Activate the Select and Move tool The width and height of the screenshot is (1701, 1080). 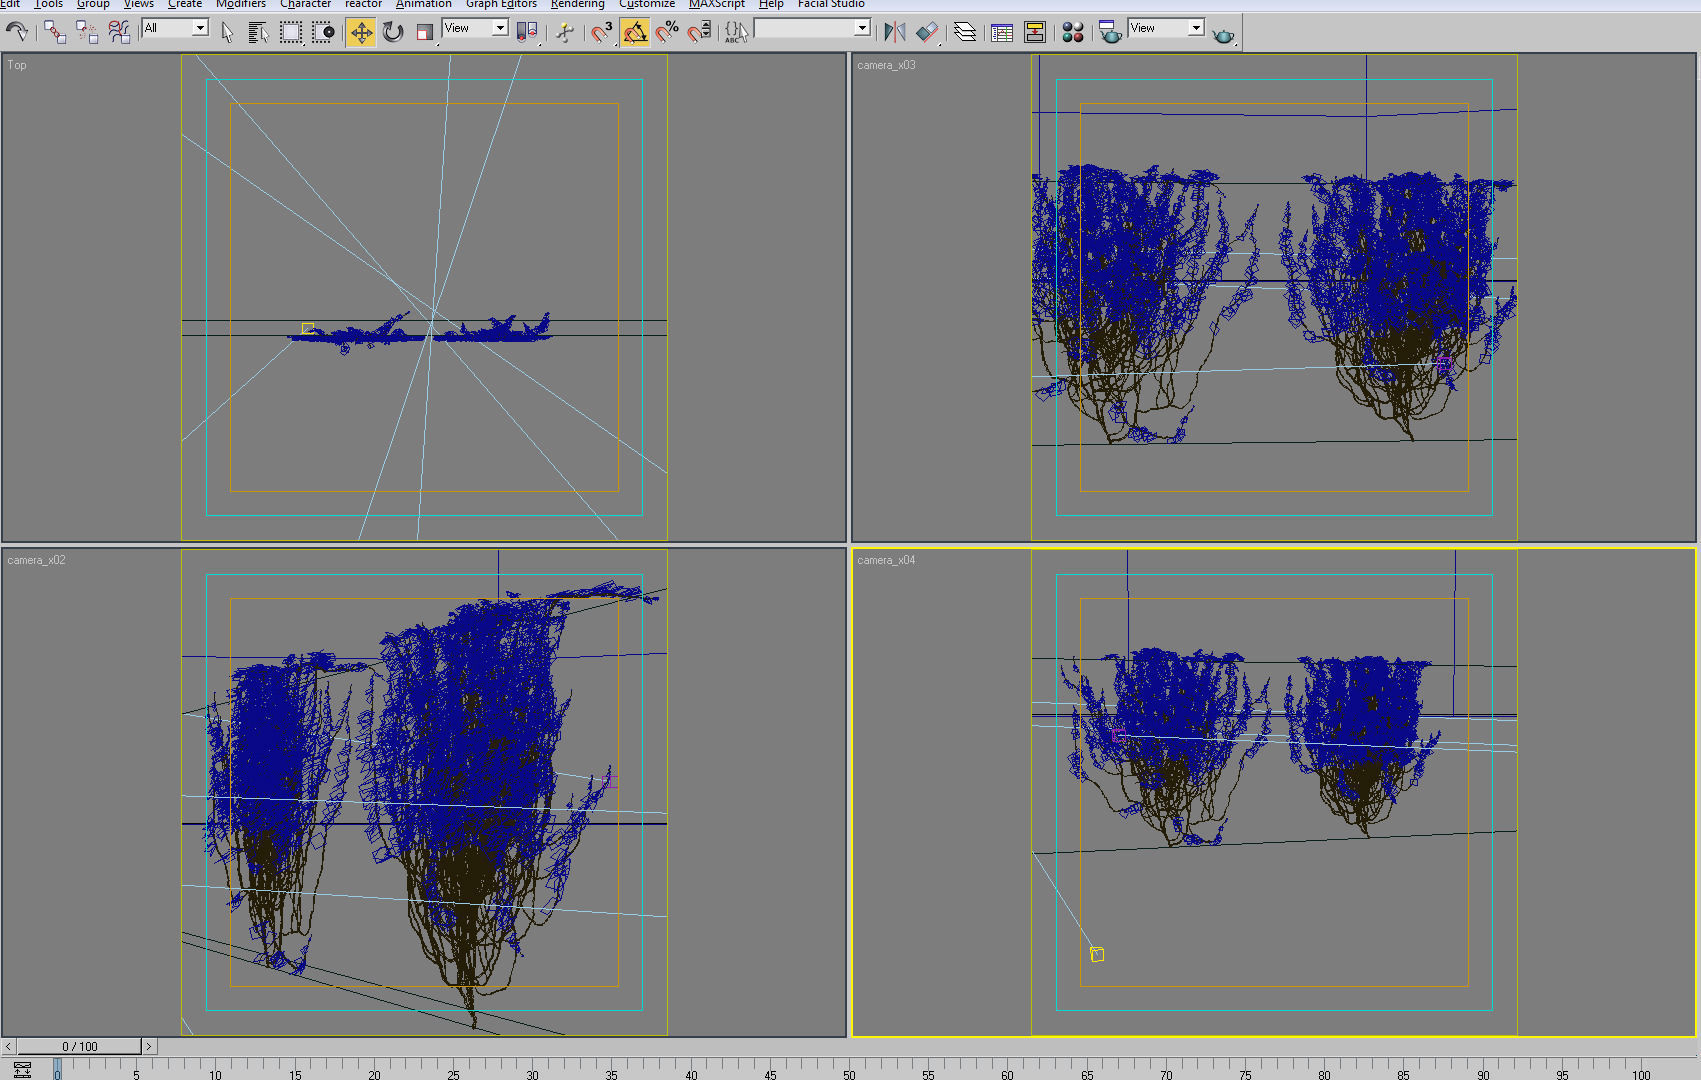point(361,32)
